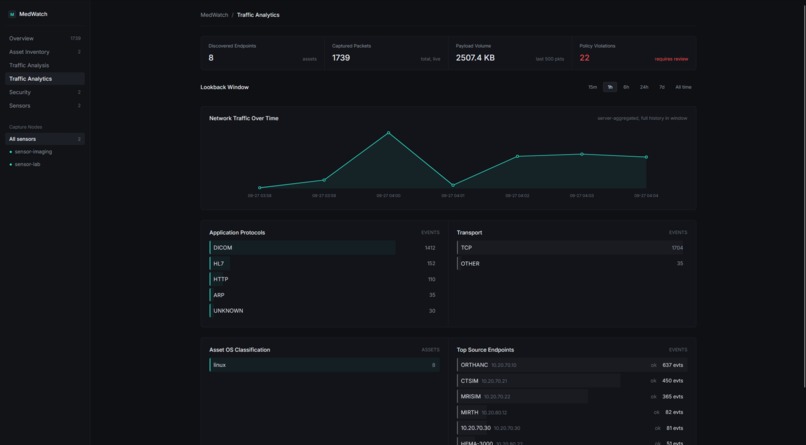Set lookback window to All time

[x=683, y=87]
